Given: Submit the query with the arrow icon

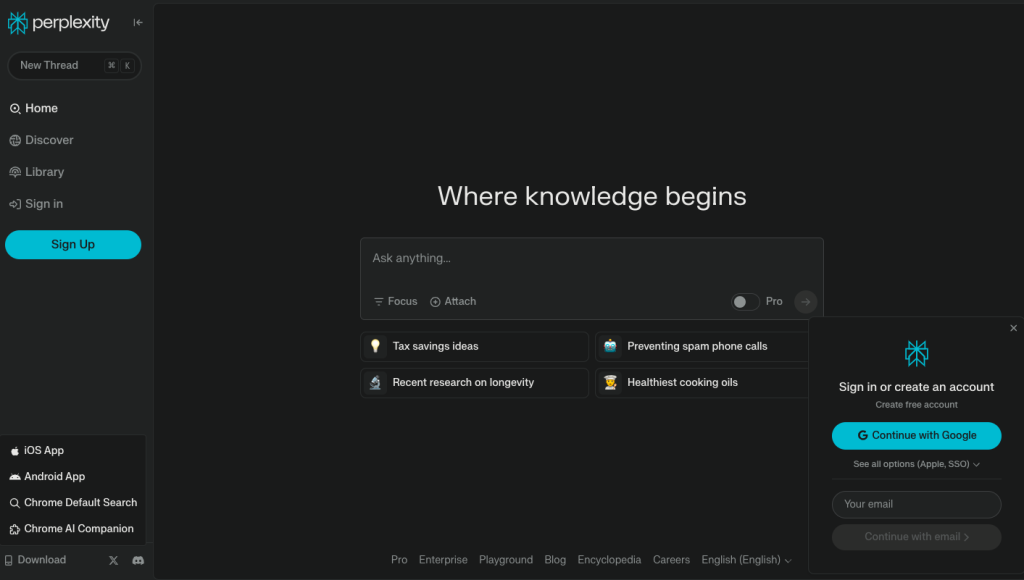Looking at the screenshot, I should point(805,301).
